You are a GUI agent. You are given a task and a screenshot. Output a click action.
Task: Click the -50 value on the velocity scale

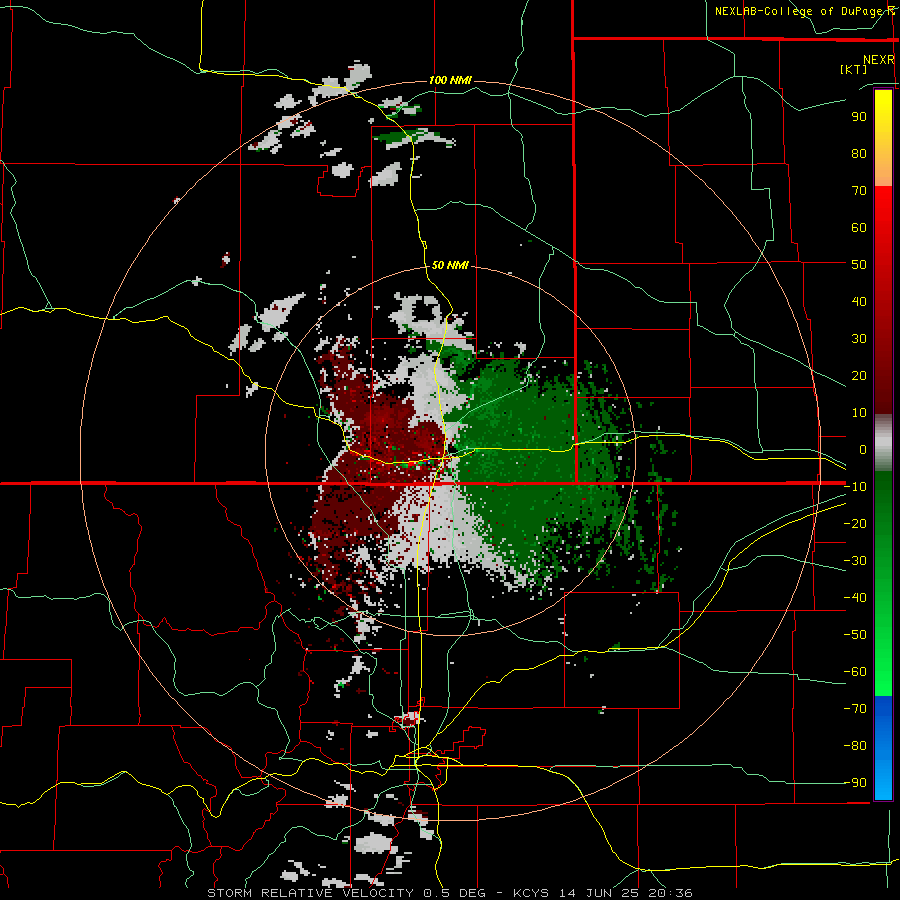[x=855, y=635]
